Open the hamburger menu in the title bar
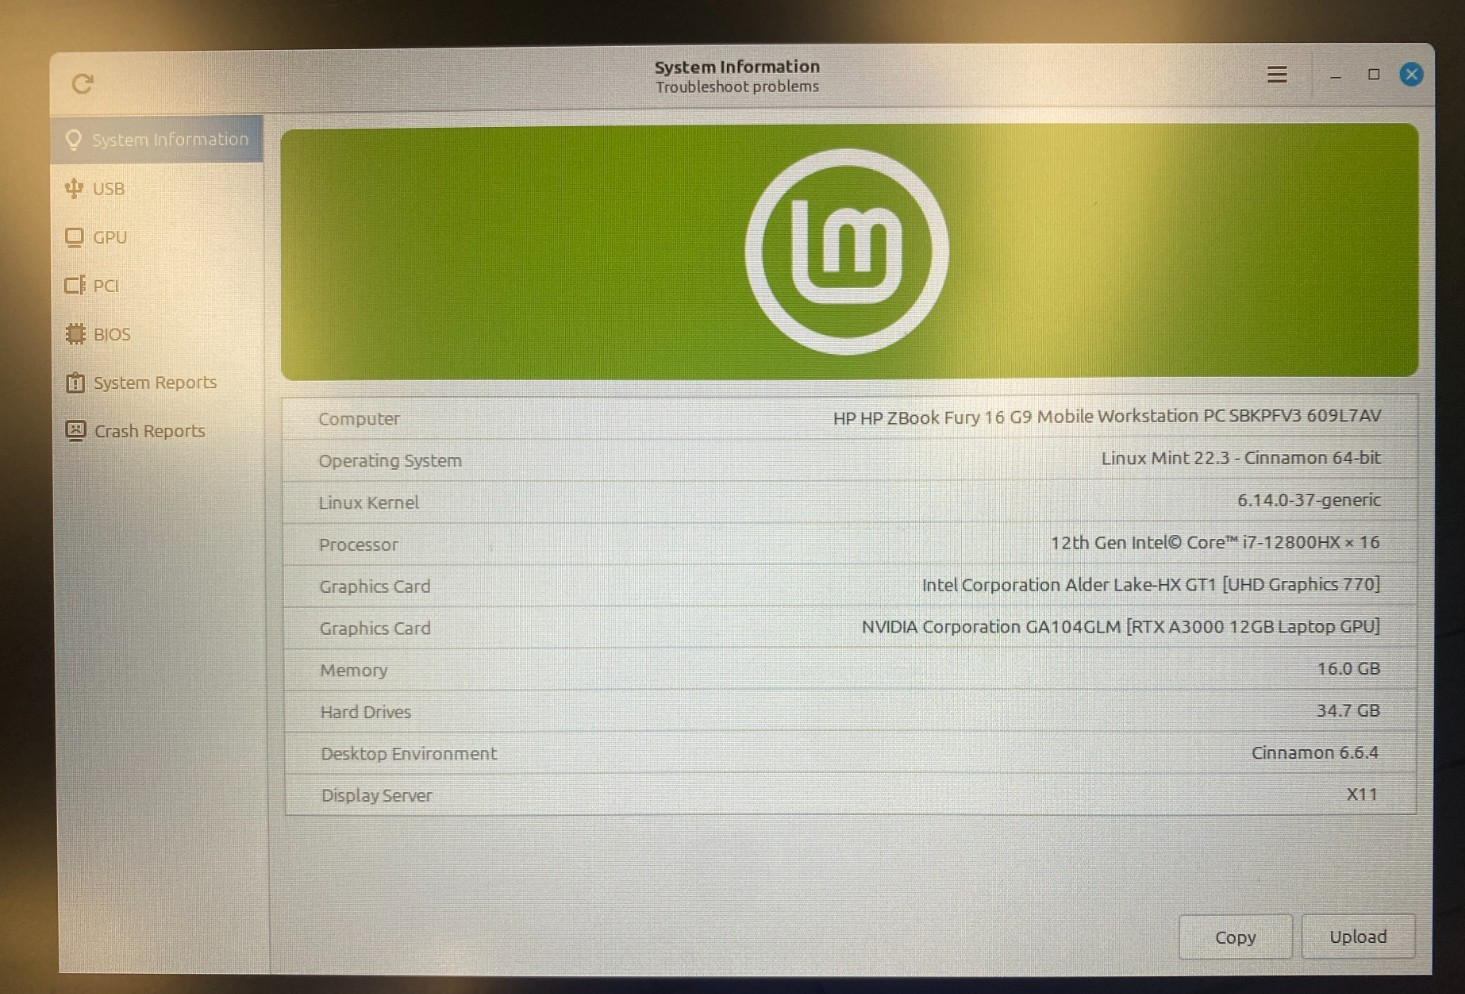This screenshot has width=1465, height=994. pyautogui.click(x=1277, y=74)
